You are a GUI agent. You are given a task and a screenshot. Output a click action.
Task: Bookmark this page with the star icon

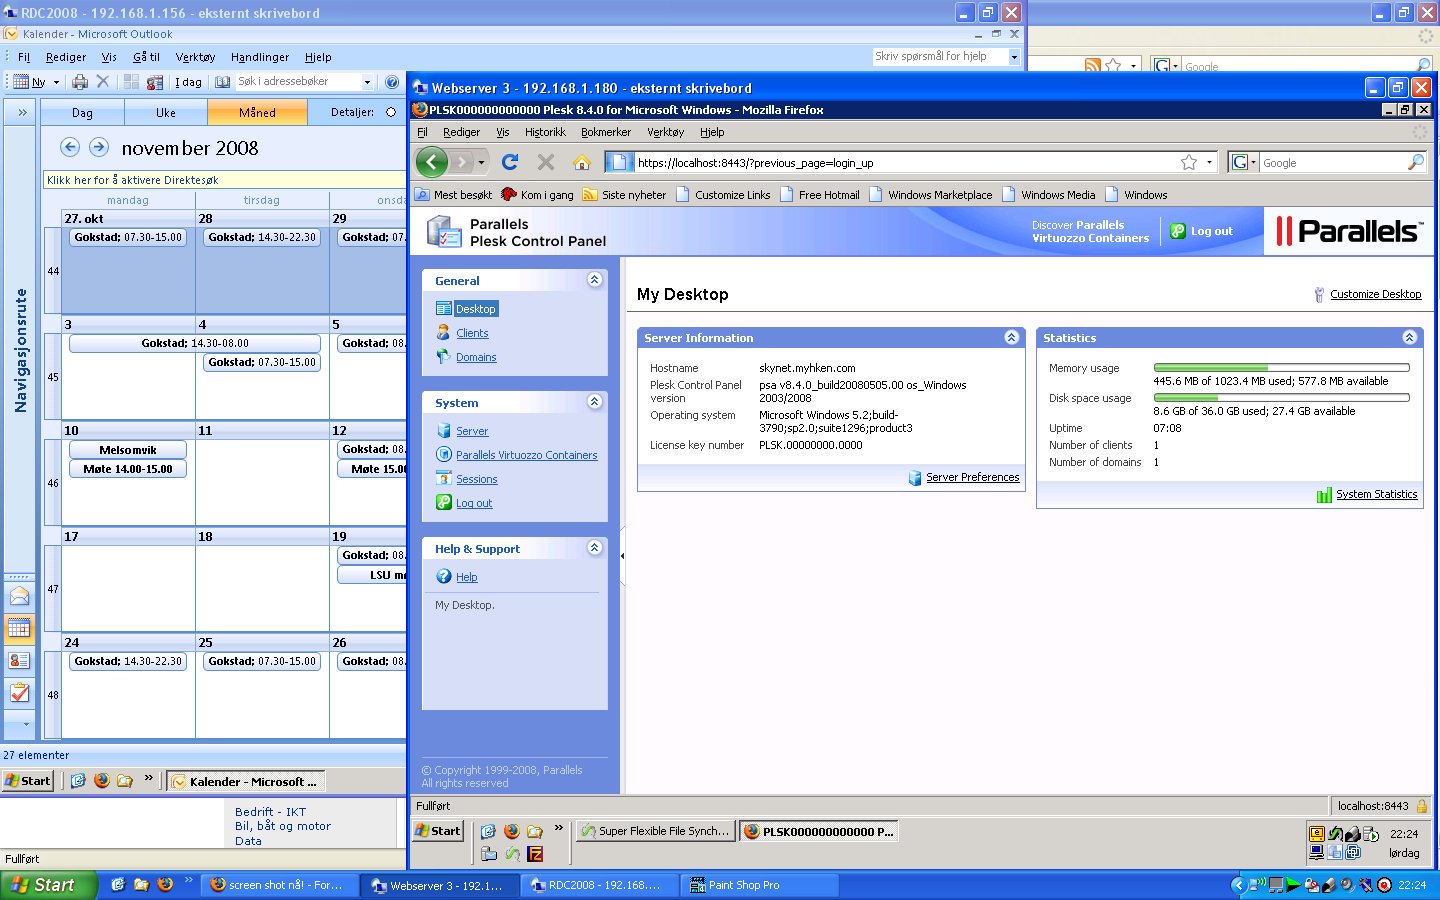pyautogui.click(x=1189, y=162)
